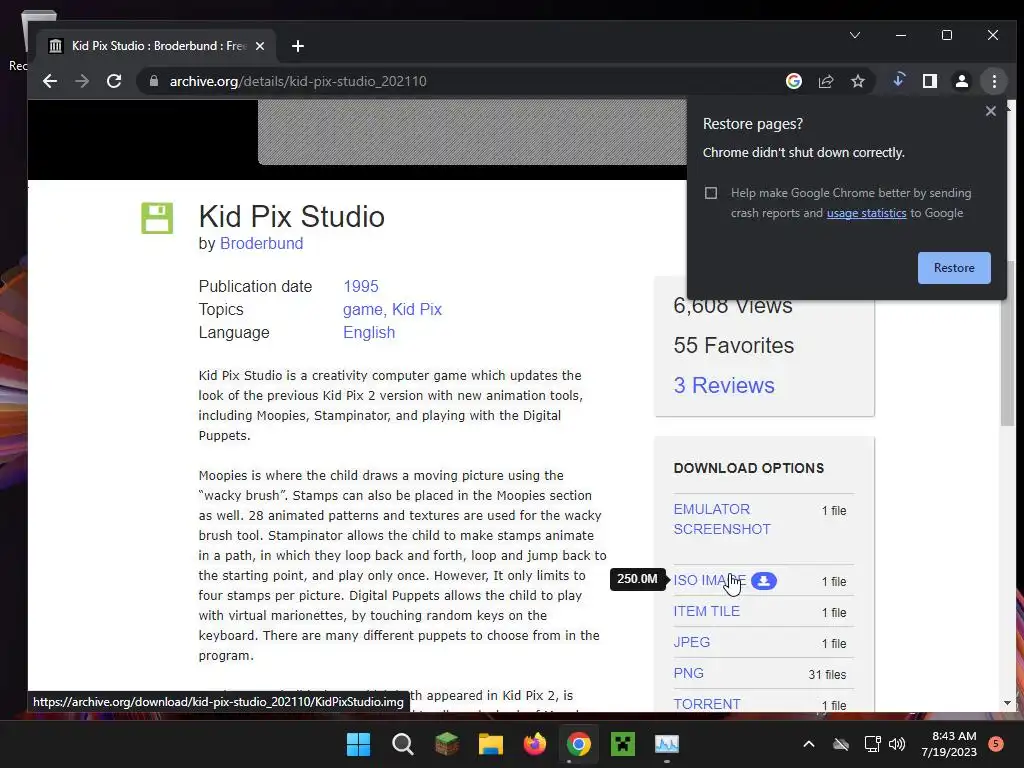
Task: Open Chrome profile avatar
Action: tap(962, 81)
